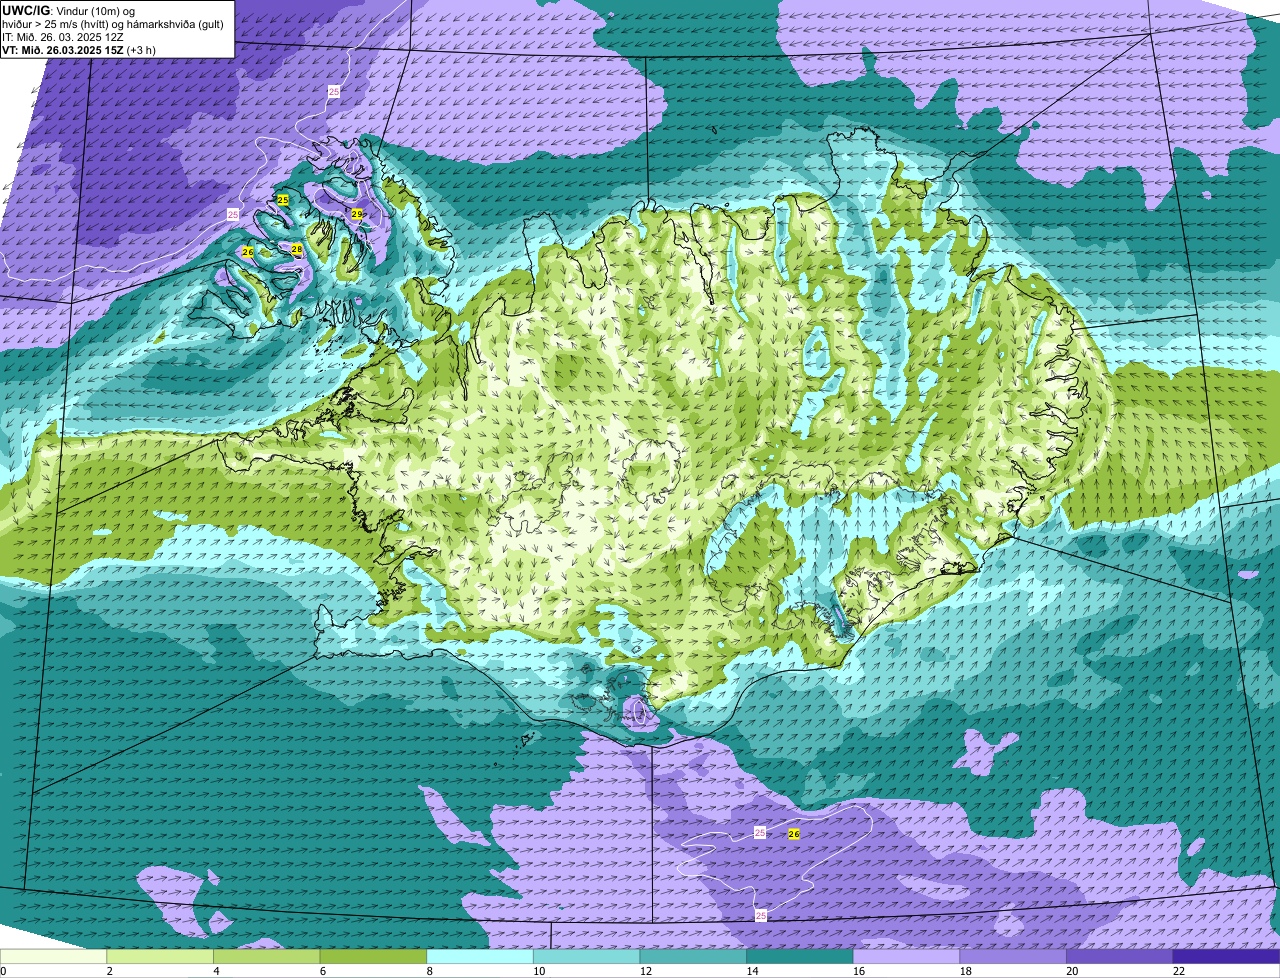Click the legend tick label "18"
This screenshot has height=978, width=1280.
point(966,971)
